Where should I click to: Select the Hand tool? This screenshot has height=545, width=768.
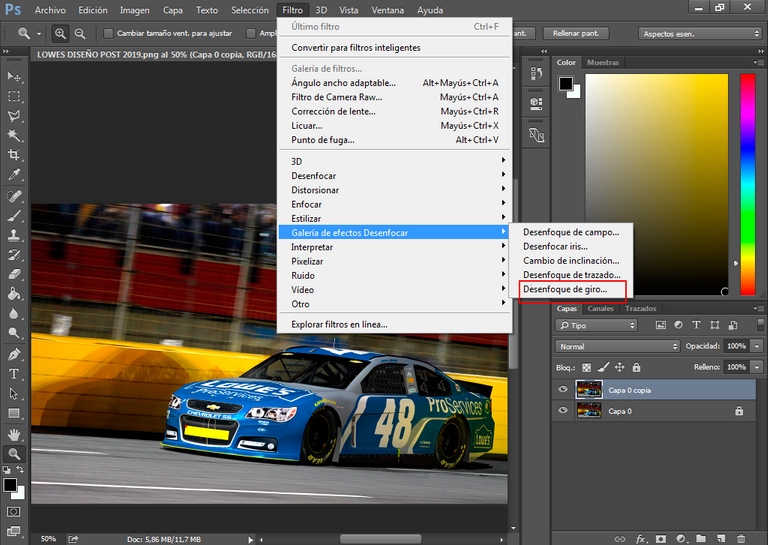pos(14,434)
